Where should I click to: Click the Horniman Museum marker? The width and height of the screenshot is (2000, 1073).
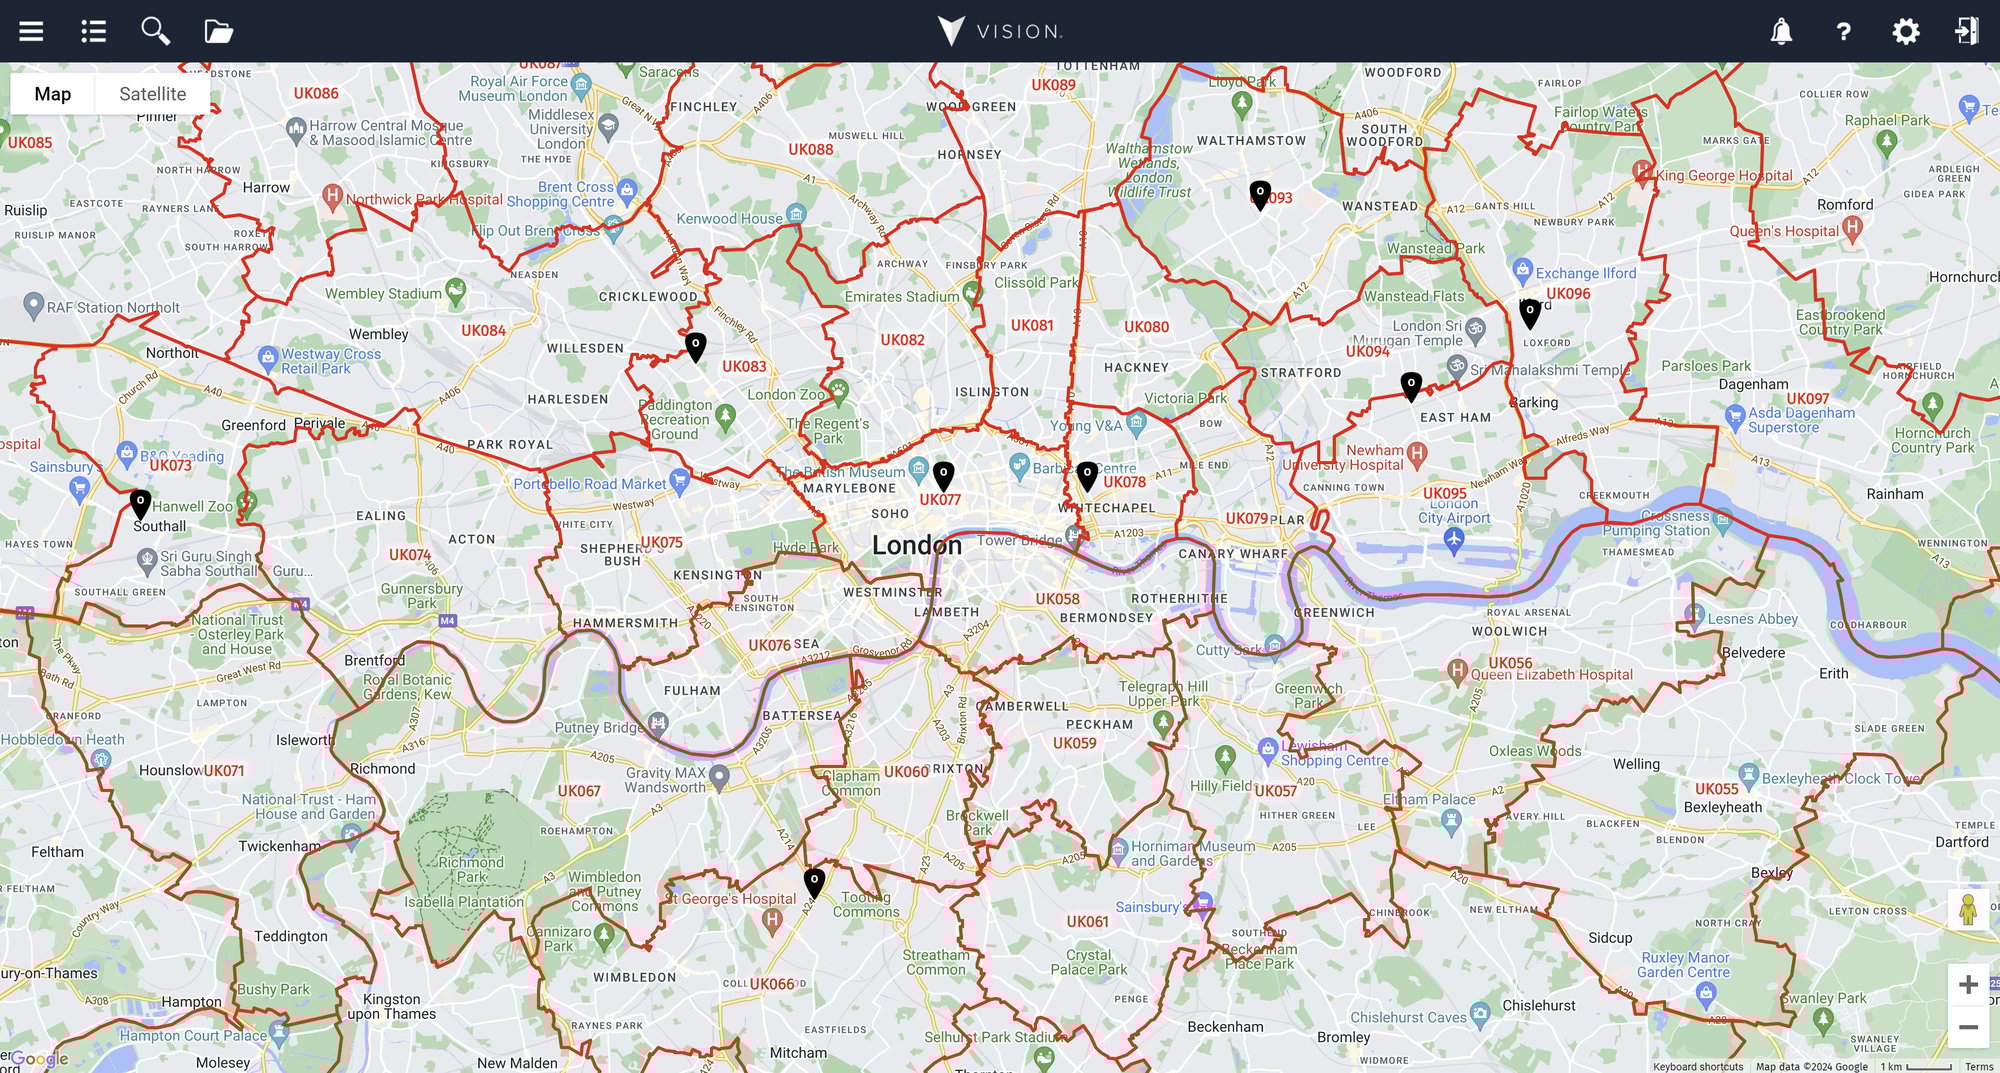pos(1119,851)
